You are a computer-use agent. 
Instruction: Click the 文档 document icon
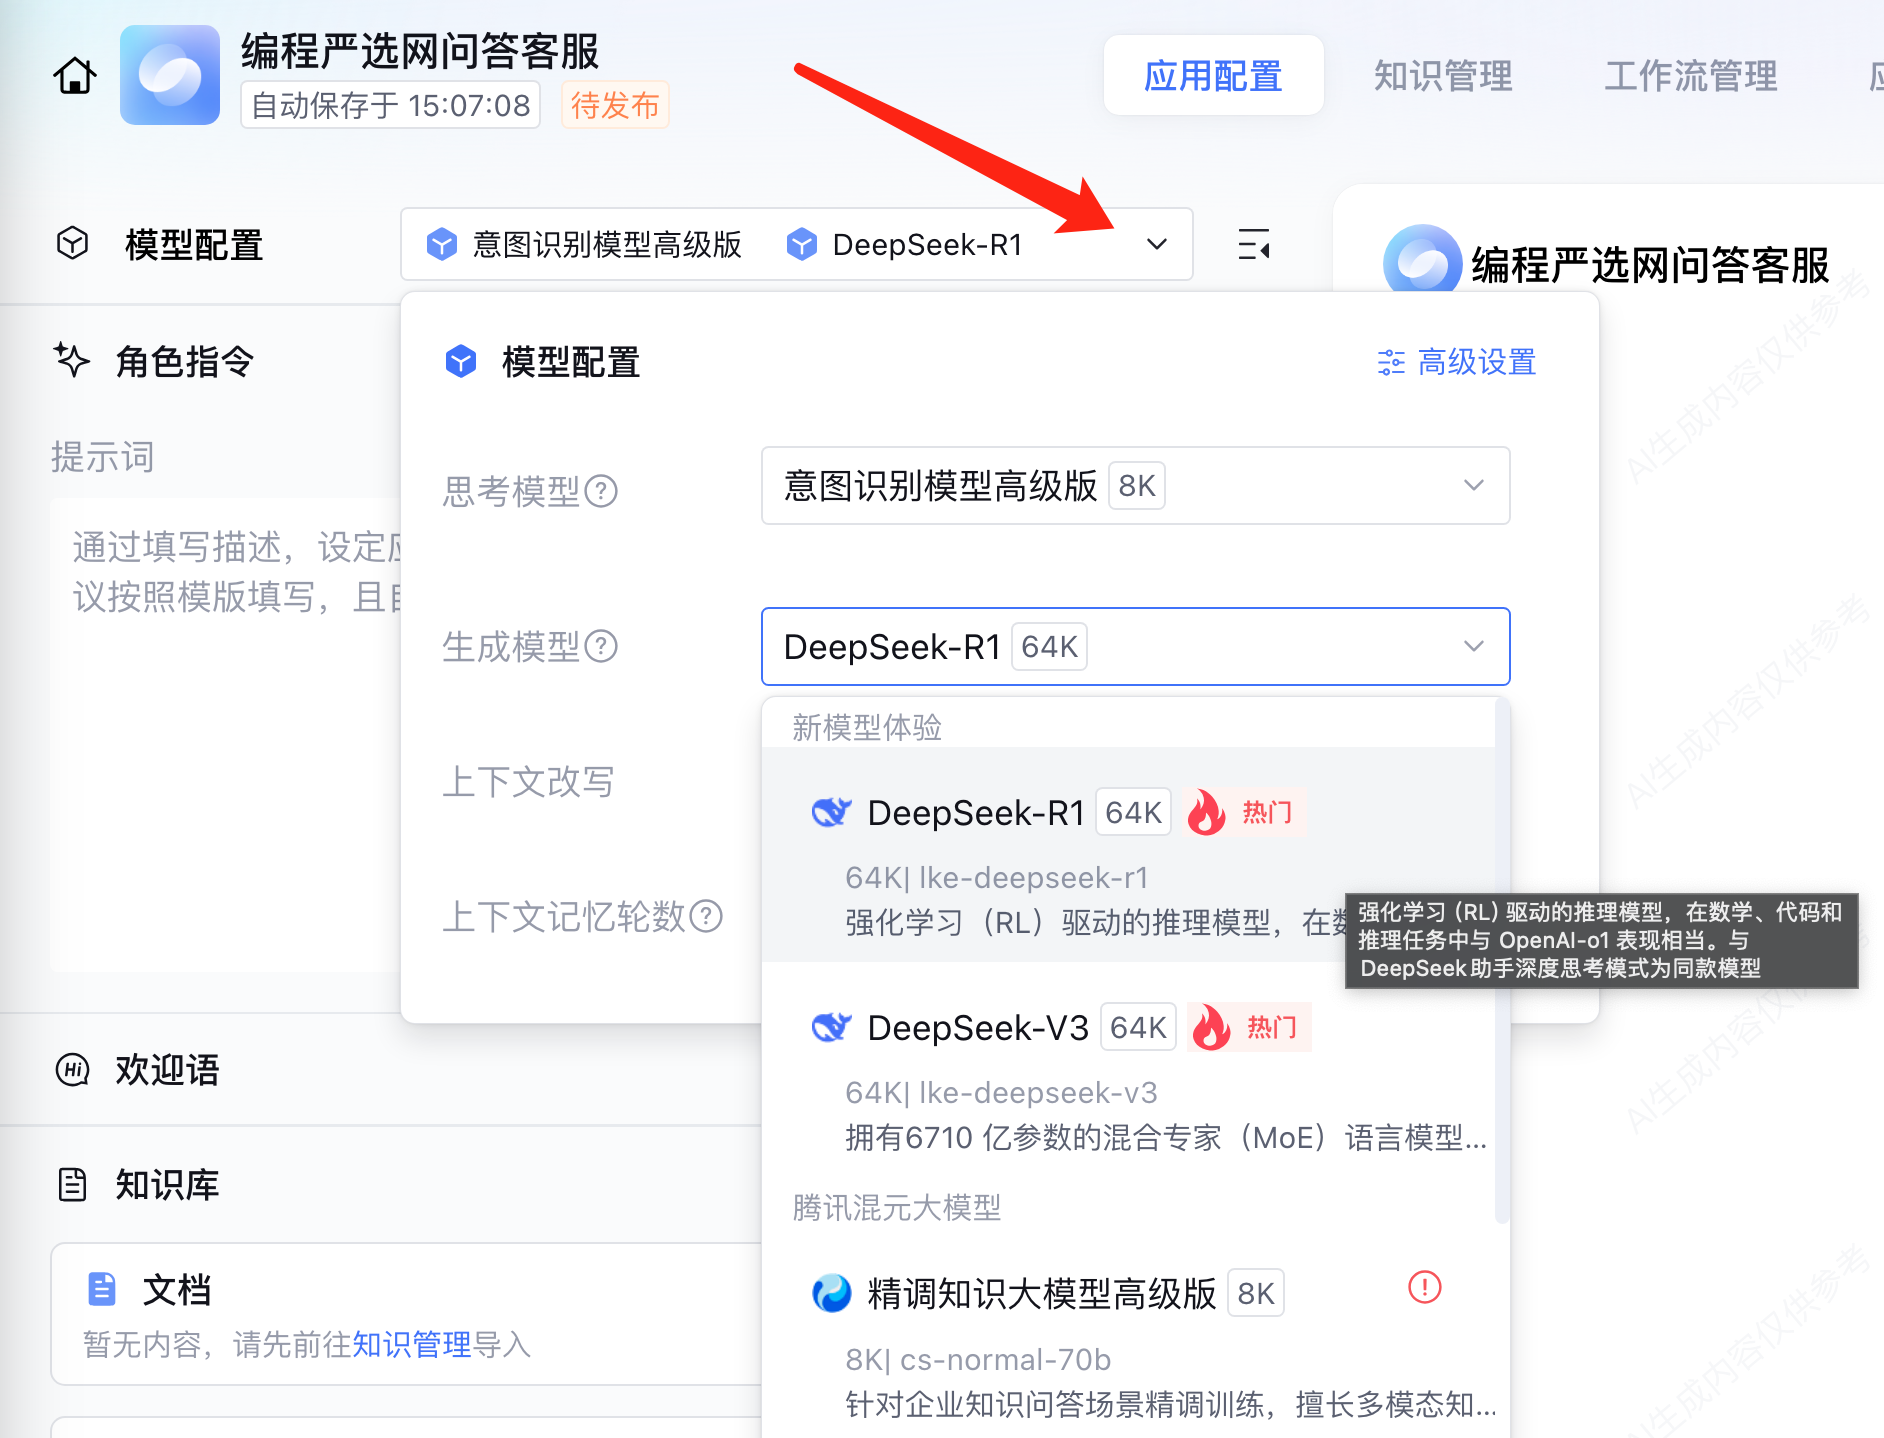click(x=102, y=1289)
